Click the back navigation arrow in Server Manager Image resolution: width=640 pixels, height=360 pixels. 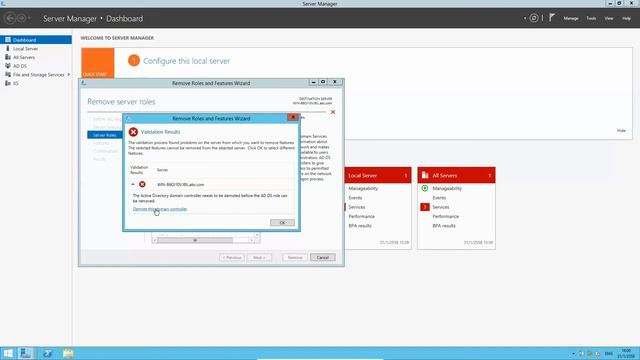coord(10,18)
